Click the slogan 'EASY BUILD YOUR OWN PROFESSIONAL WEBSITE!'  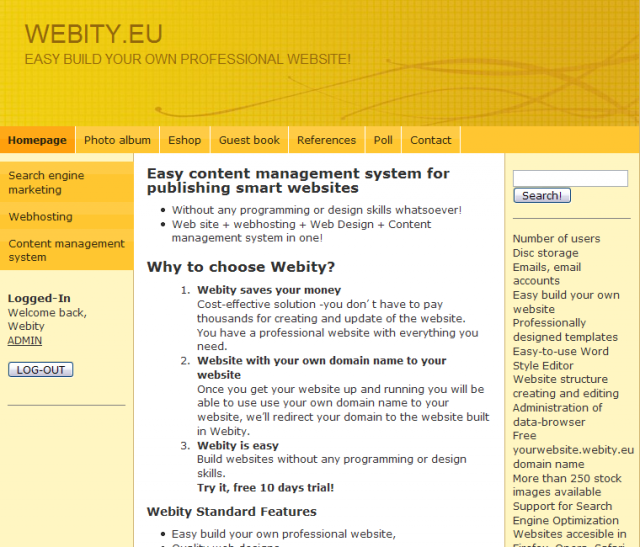[x=187, y=59]
